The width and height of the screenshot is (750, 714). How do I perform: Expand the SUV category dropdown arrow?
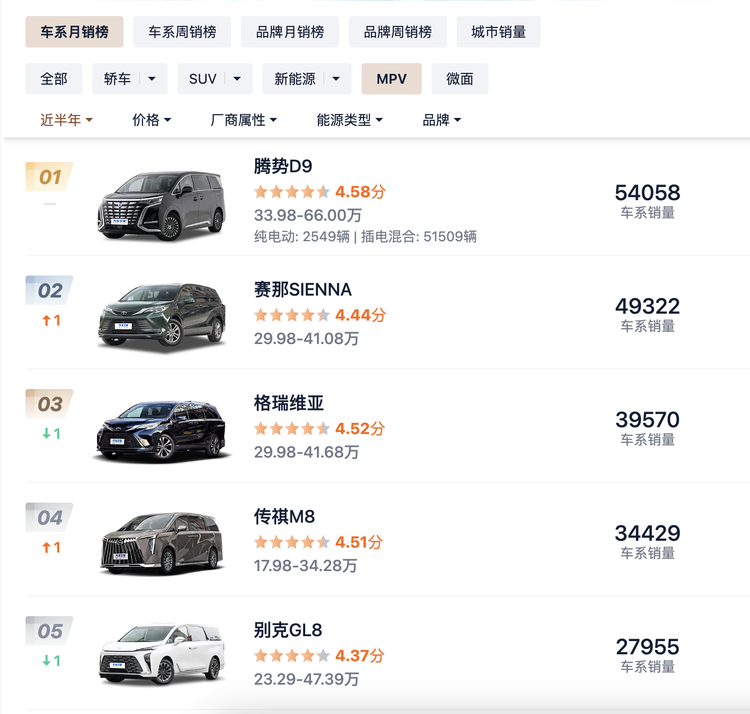click(x=238, y=79)
